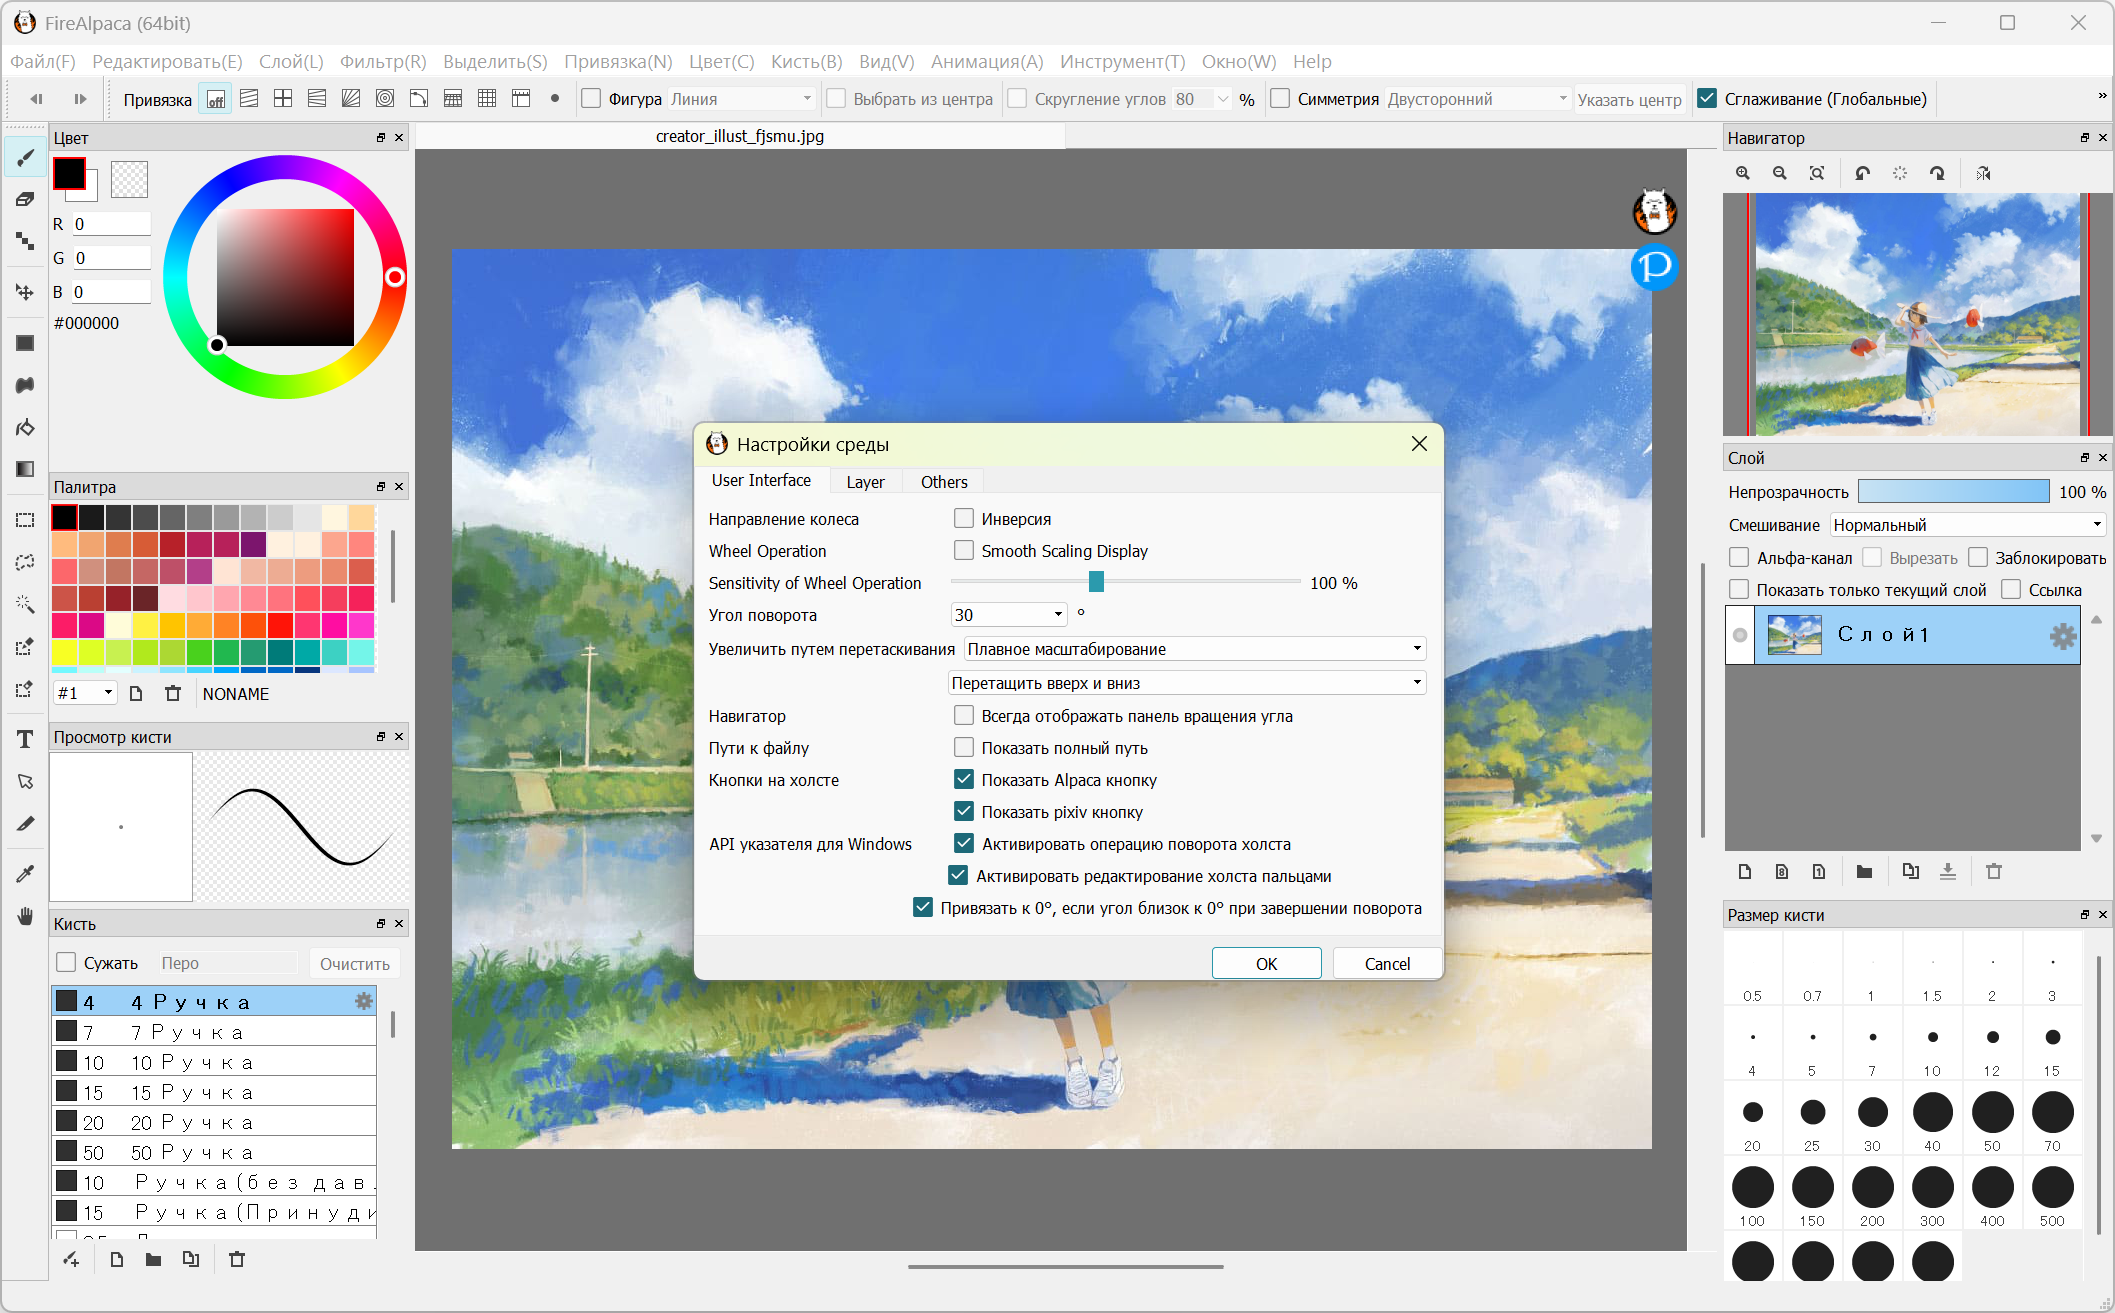
Task: Select the Text tool
Action: pyautogui.click(x=25, y=739)
